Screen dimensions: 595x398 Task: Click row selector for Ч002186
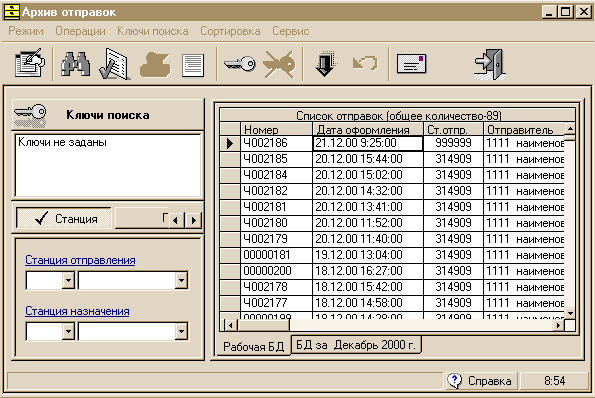(x=230, y=143)
